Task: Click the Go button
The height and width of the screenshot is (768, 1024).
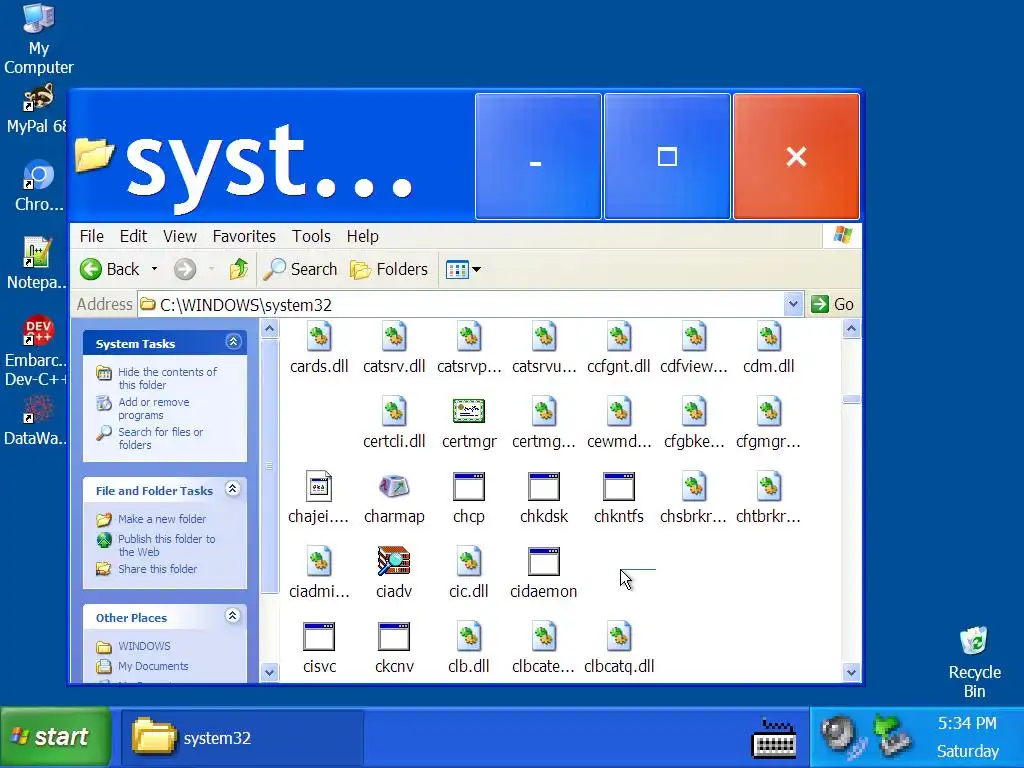Action: click(x=832, y=304)
